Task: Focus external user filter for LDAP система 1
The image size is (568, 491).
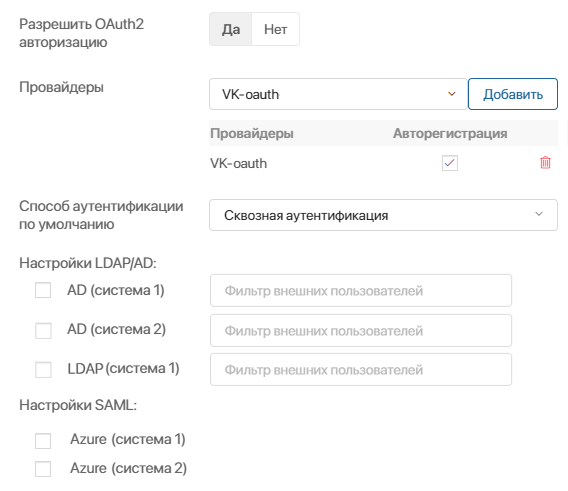Action: [x=361, y=370]
